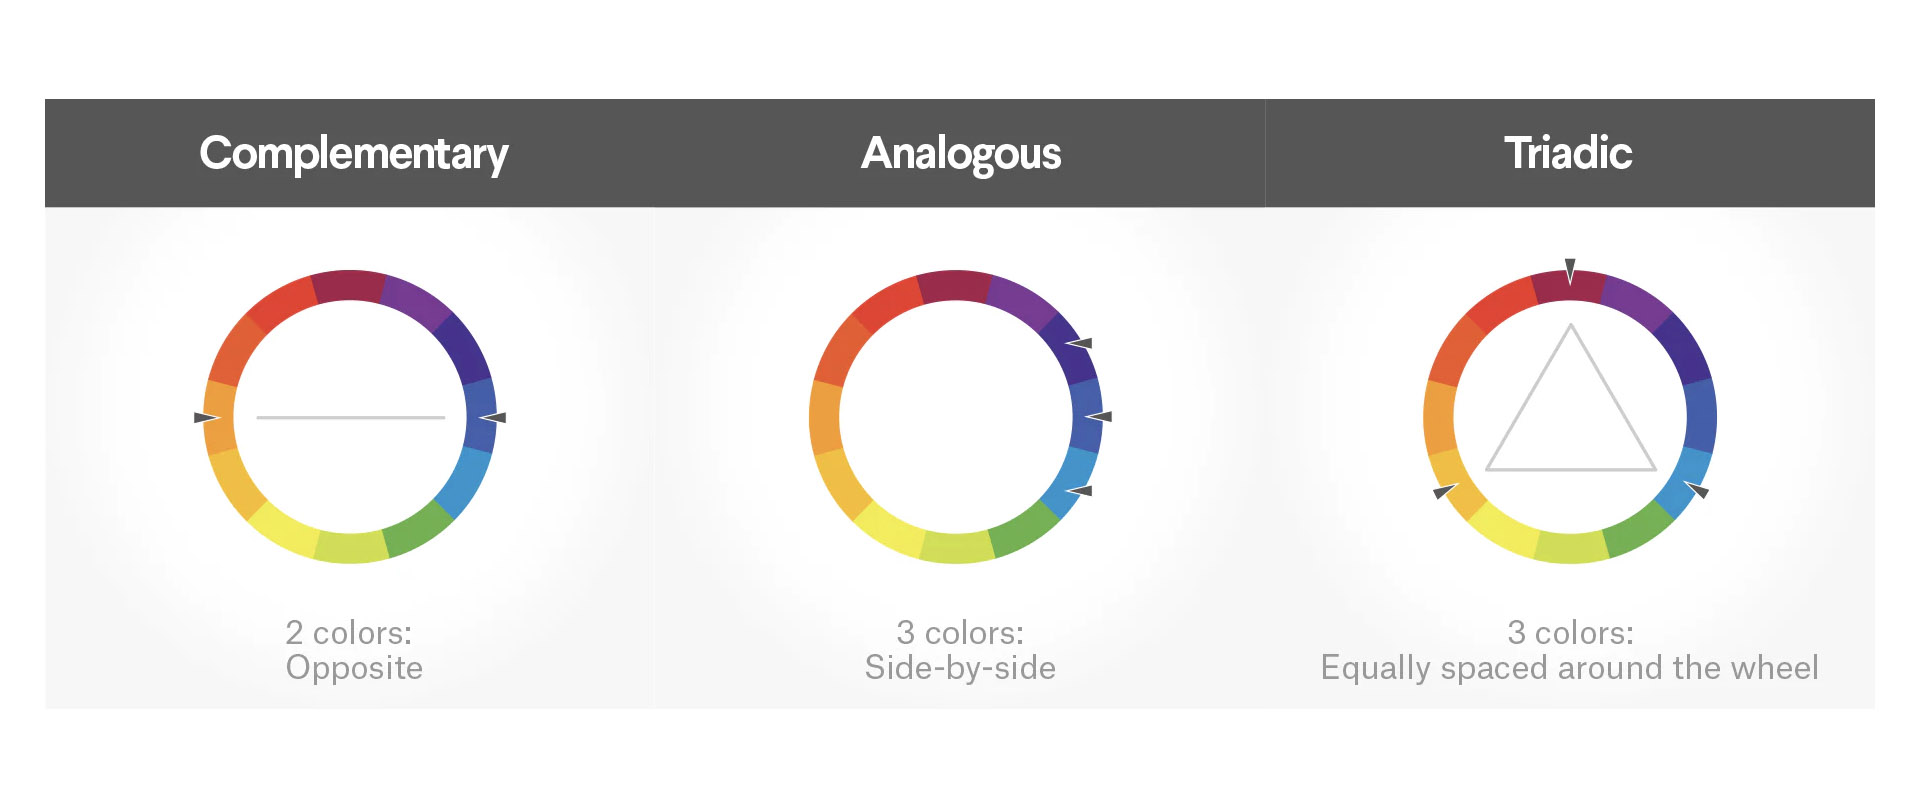The width and height of the screenshot is (1920, 787).
Task: Pick the green segment on Complementary wheel
Action: (420, 528)
